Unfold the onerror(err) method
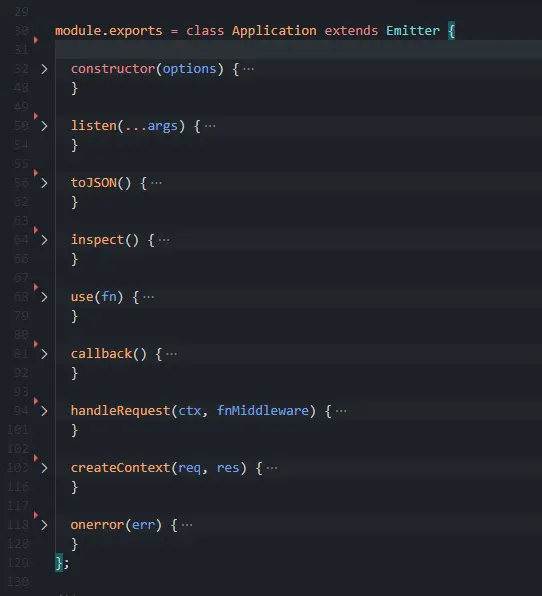542x596 pixels. (44, 525)
